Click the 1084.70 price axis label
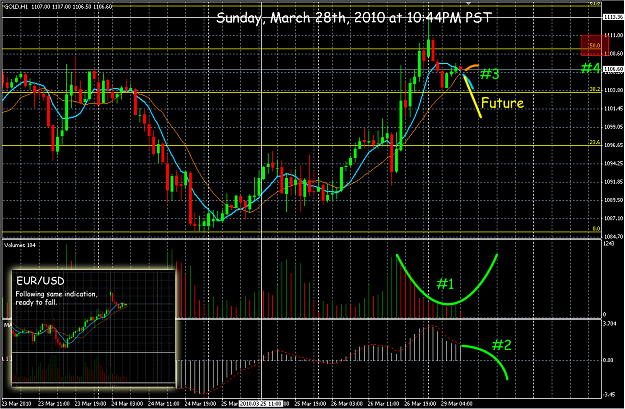 pyautogui.click(x=613, y=236)
